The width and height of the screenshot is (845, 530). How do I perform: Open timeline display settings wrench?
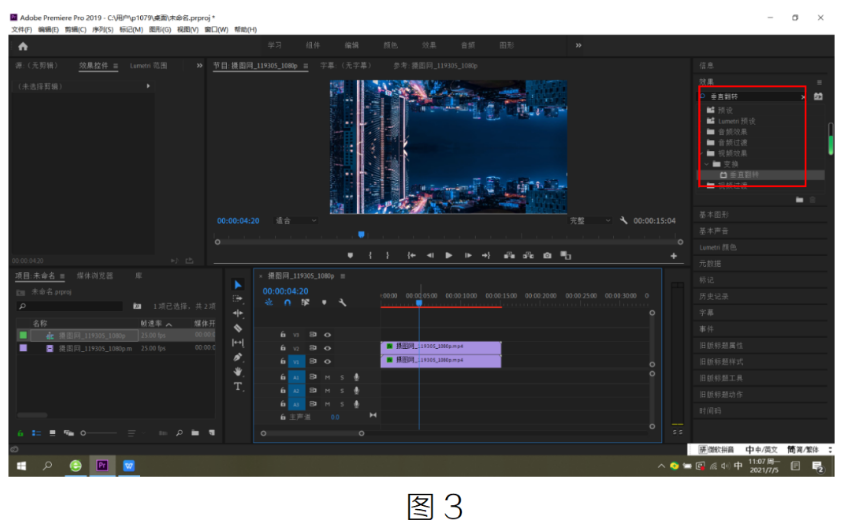[x=342, y=302]
